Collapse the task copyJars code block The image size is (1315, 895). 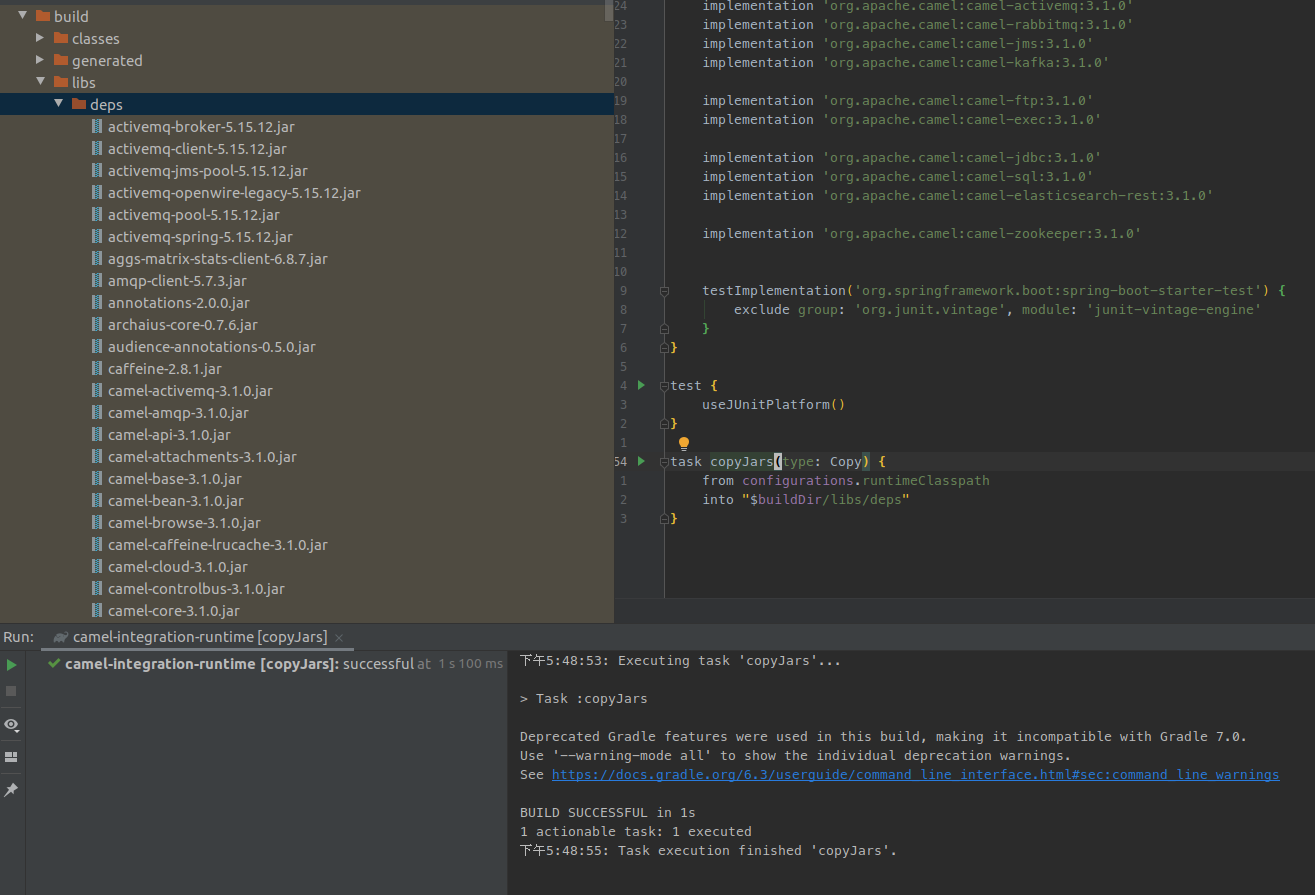[x=663, y=461]
